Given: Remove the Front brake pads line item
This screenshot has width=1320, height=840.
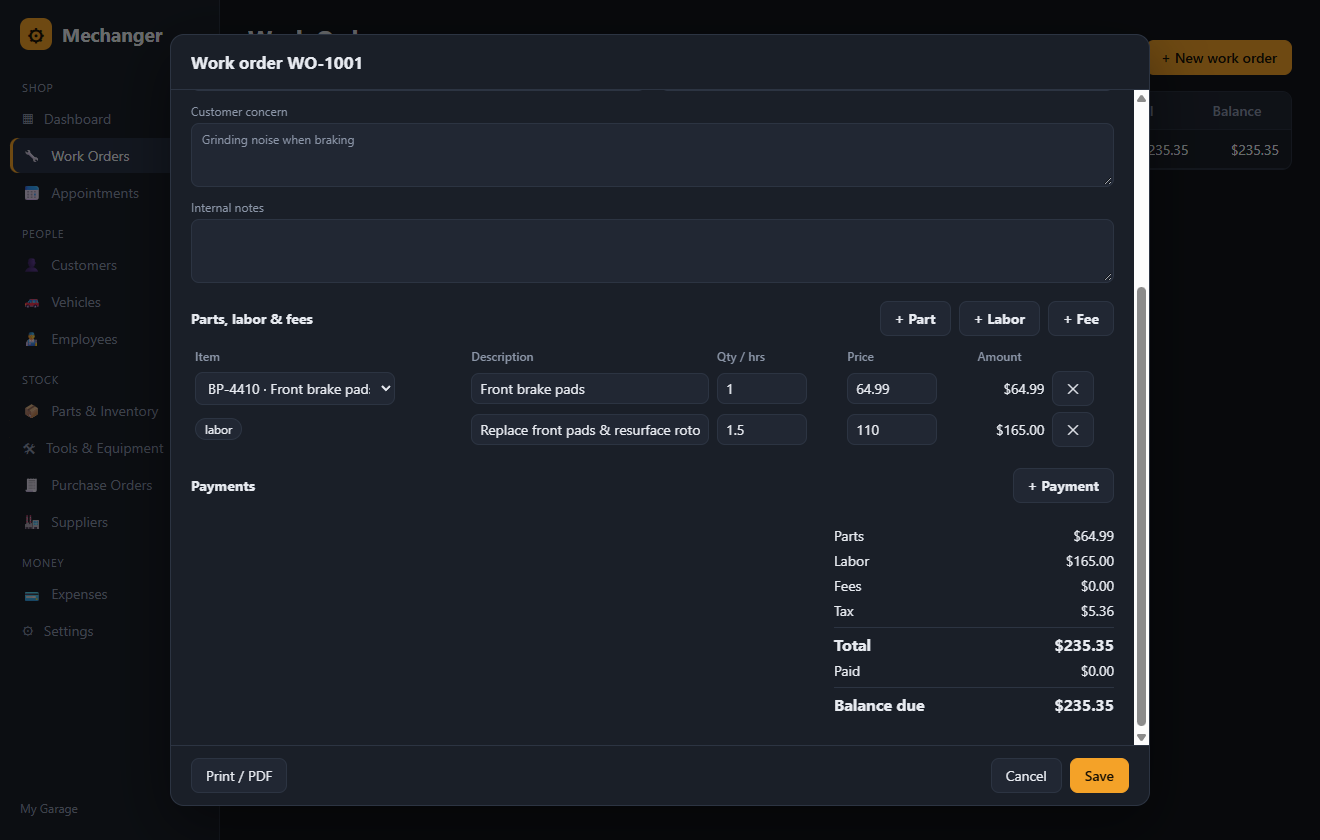Looking at the screenshot, I should point(1073,389).
